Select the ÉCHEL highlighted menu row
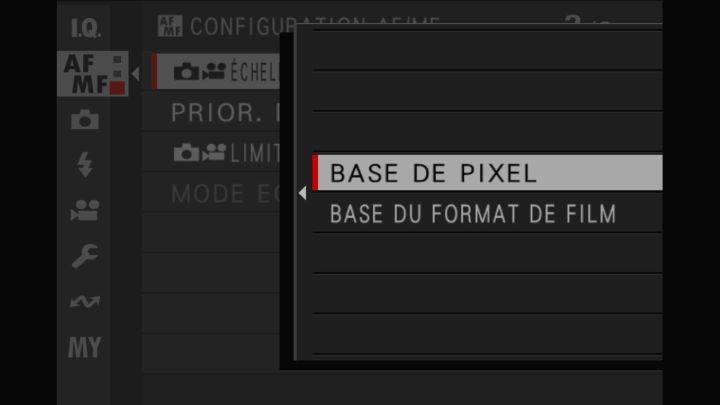 click(215, 72)
